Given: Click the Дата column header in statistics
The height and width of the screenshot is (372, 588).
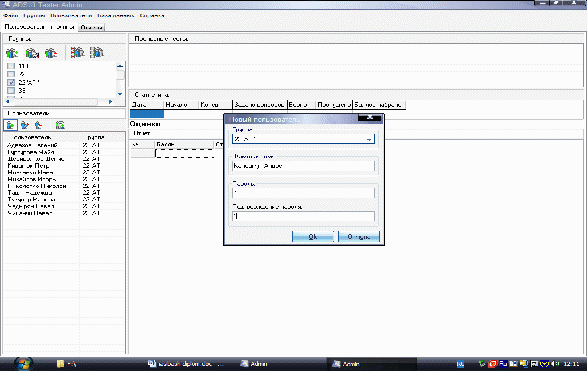Looking at the screenshot, I should pyautogui.click(x=147, y=105).
